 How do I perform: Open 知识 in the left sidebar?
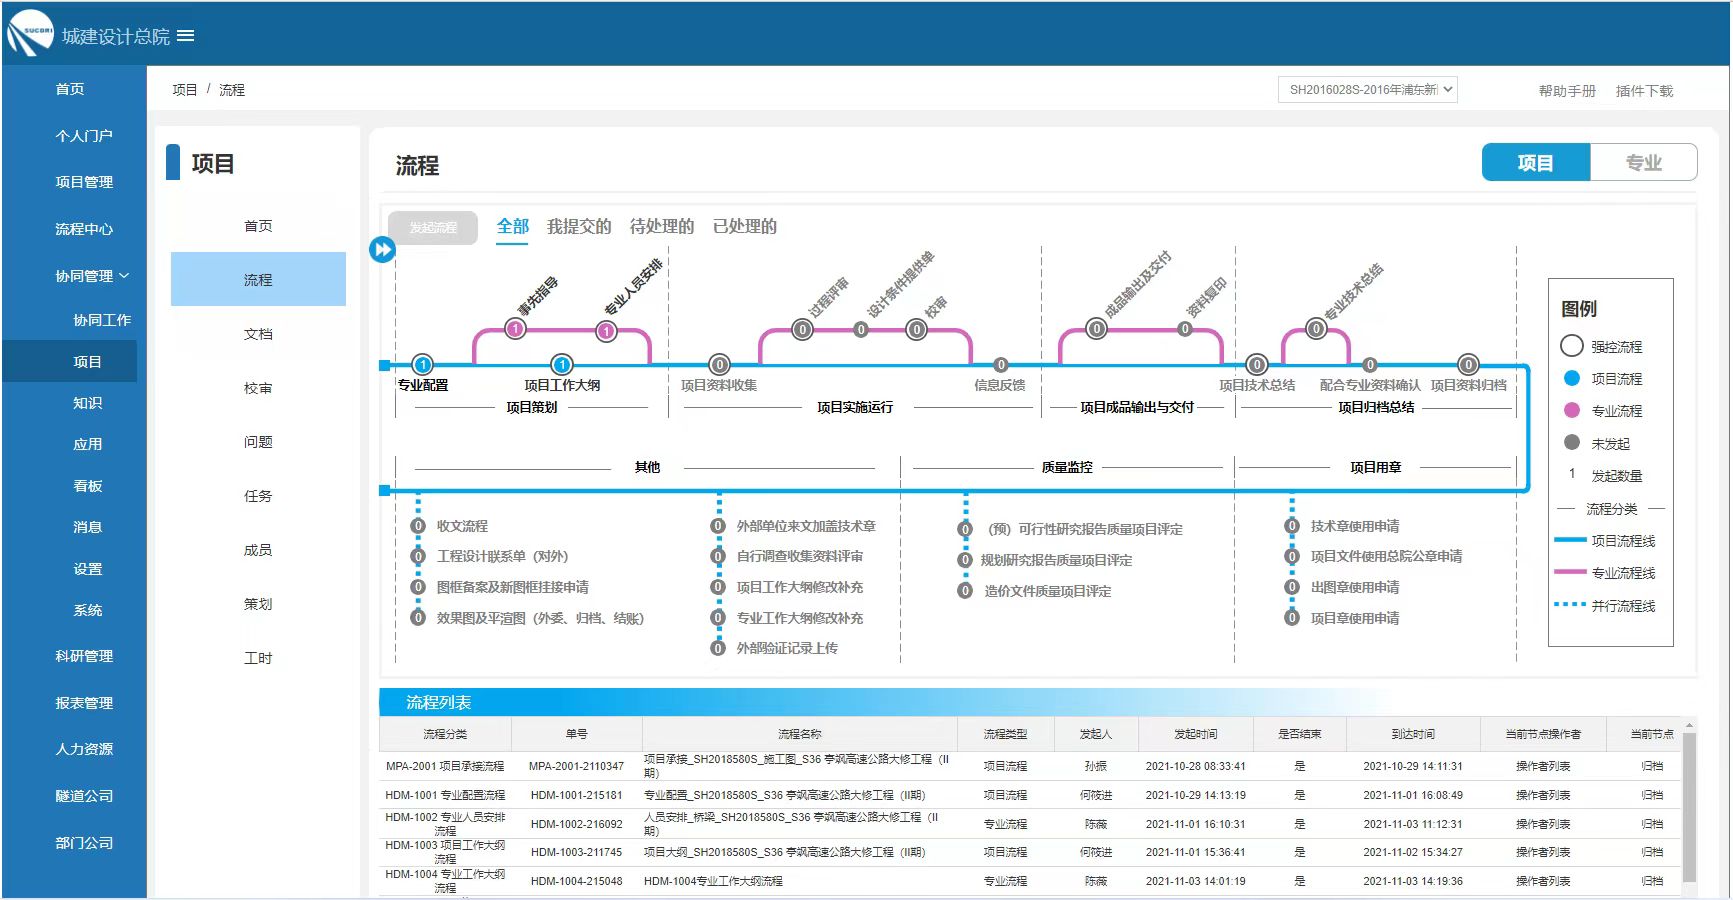[88, 403]
